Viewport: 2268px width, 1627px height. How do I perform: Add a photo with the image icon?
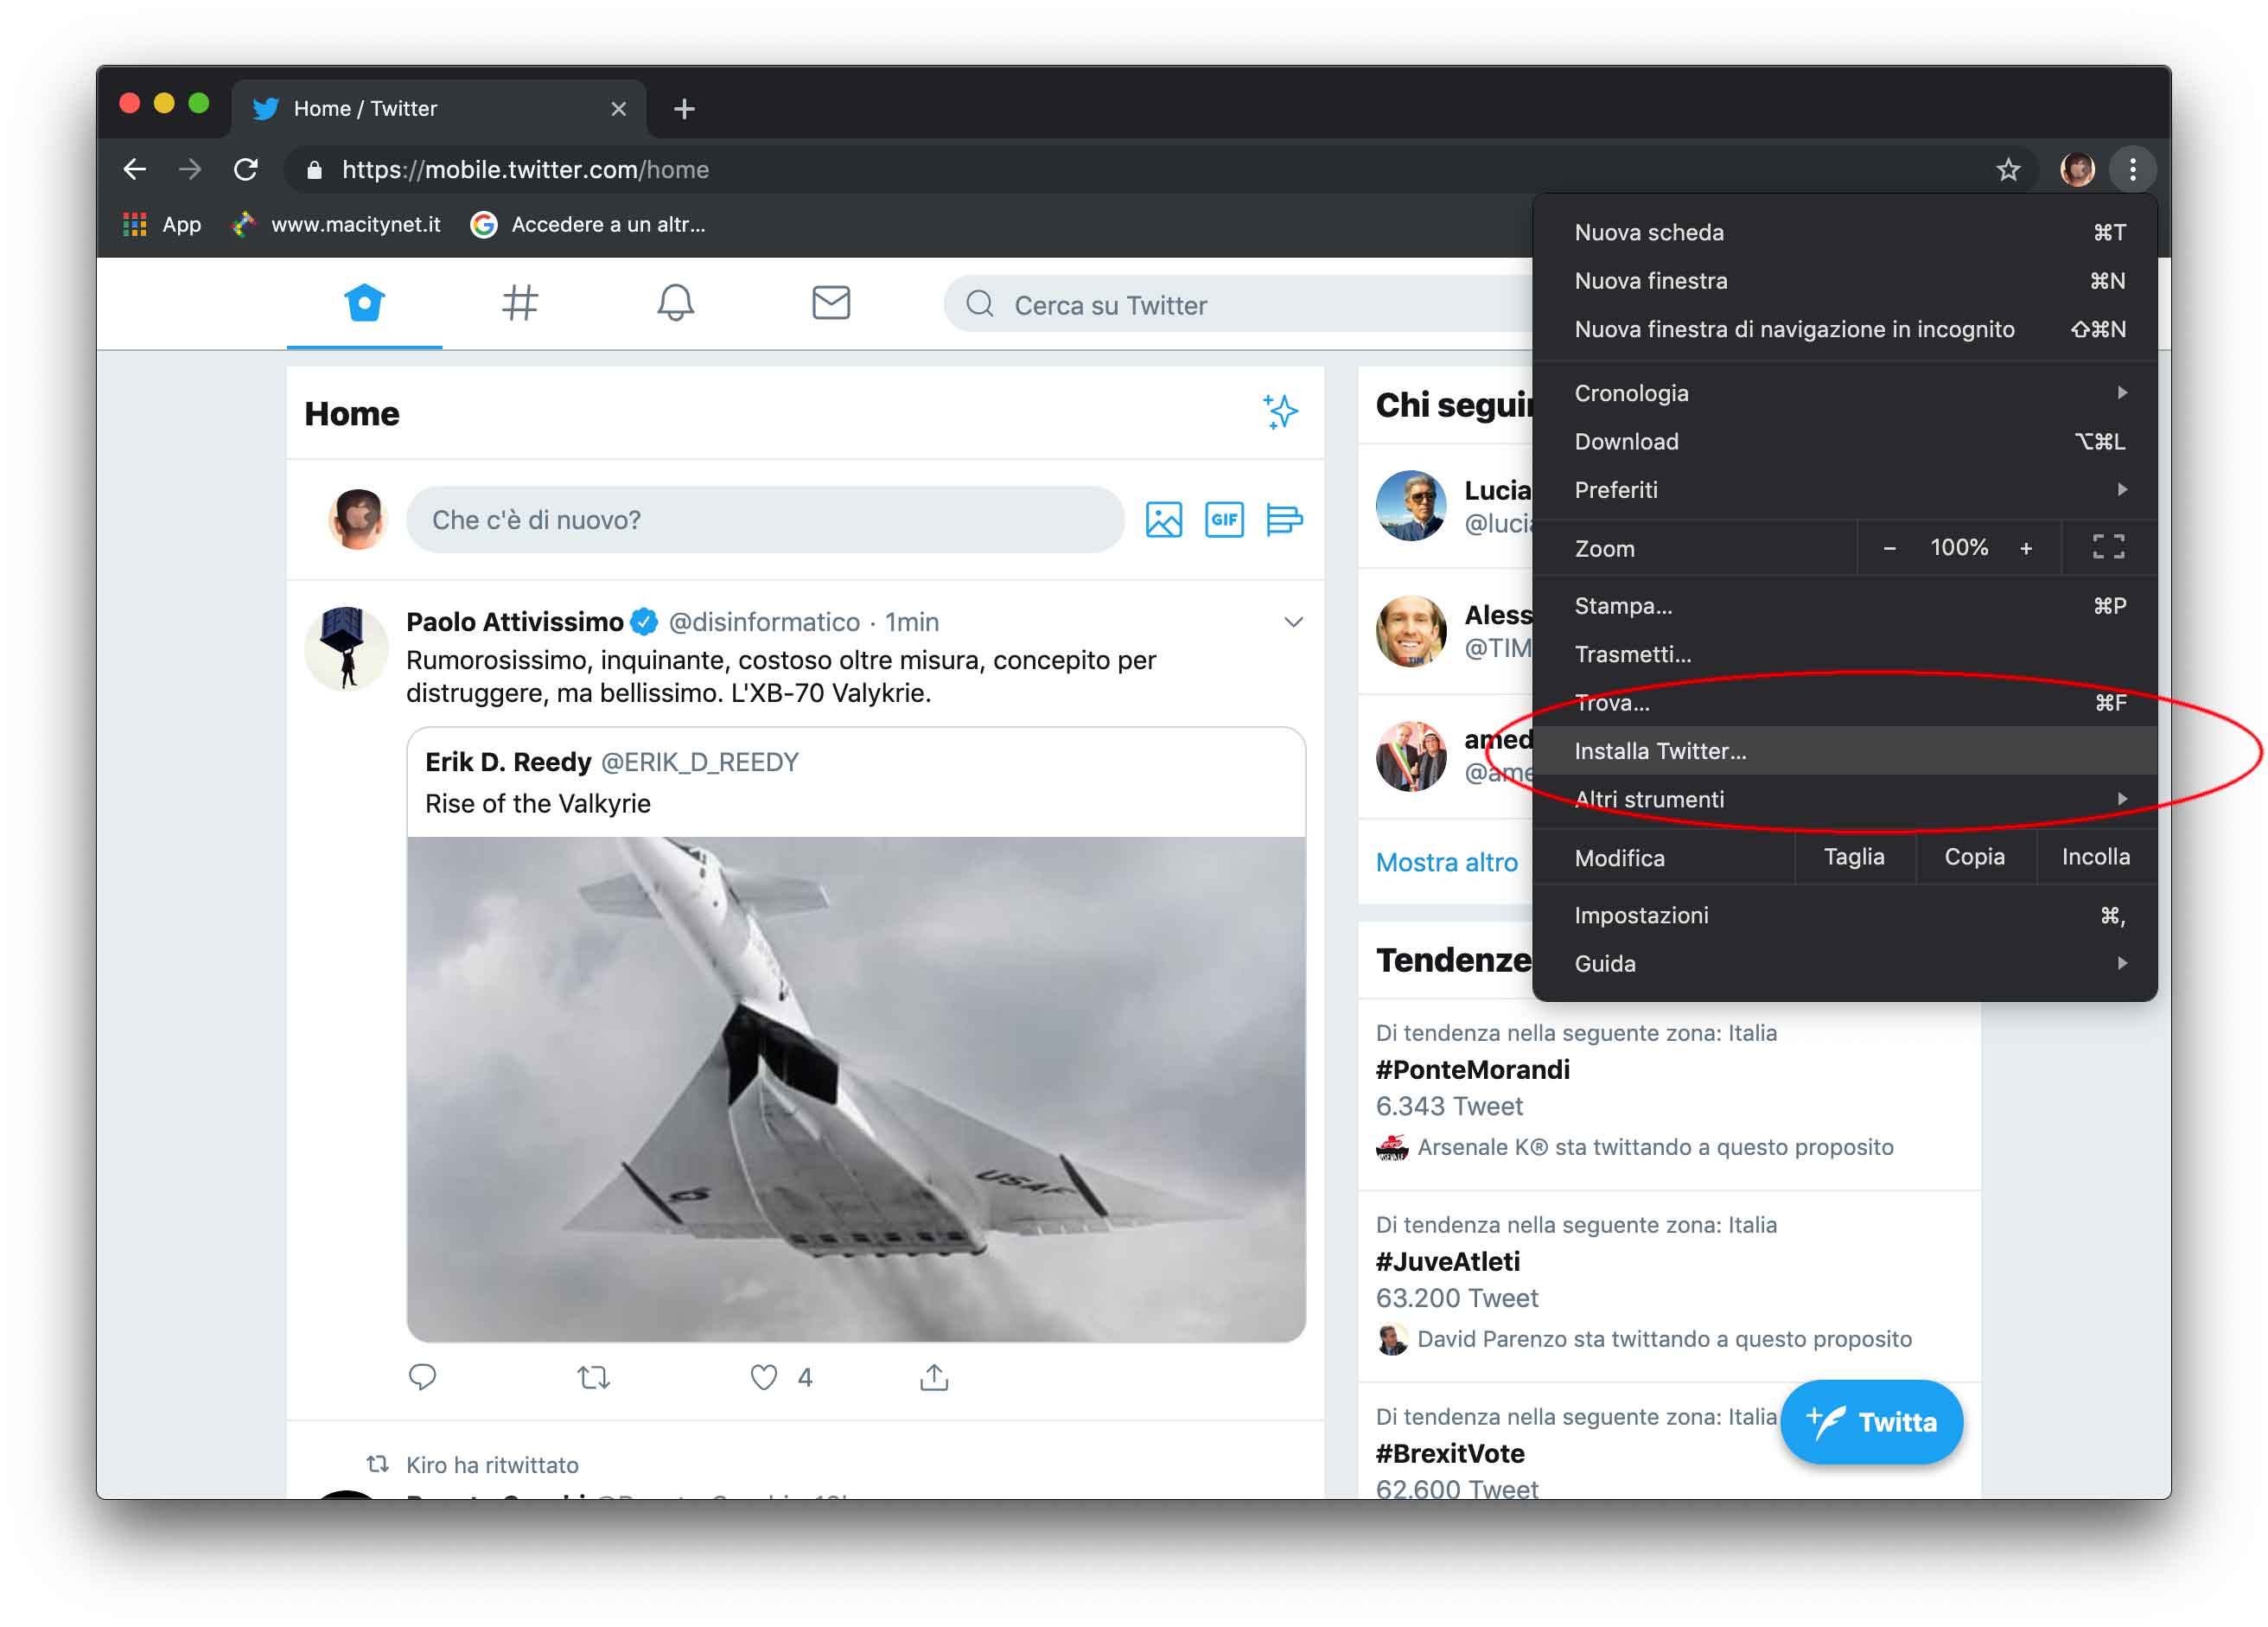[1163, 520]
